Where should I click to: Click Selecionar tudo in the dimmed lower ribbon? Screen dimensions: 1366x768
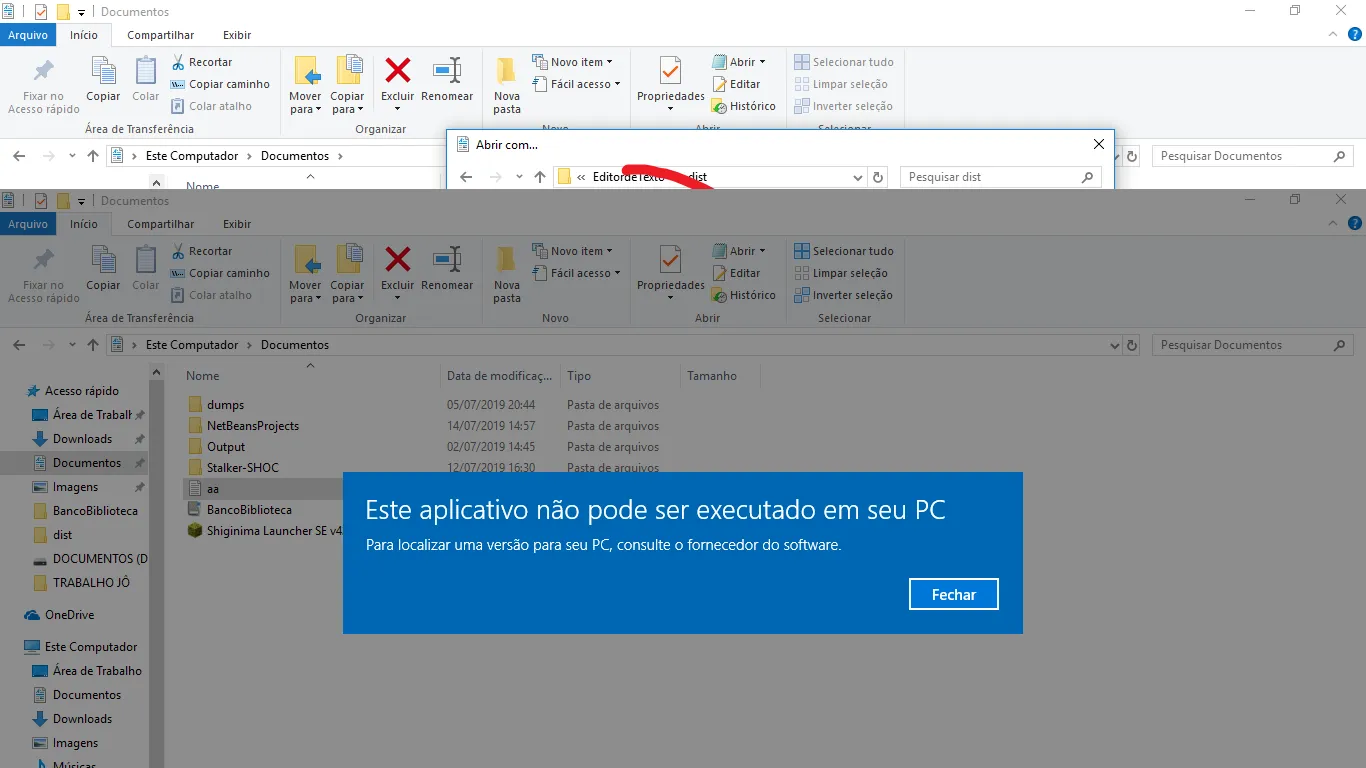coord(844,251)
